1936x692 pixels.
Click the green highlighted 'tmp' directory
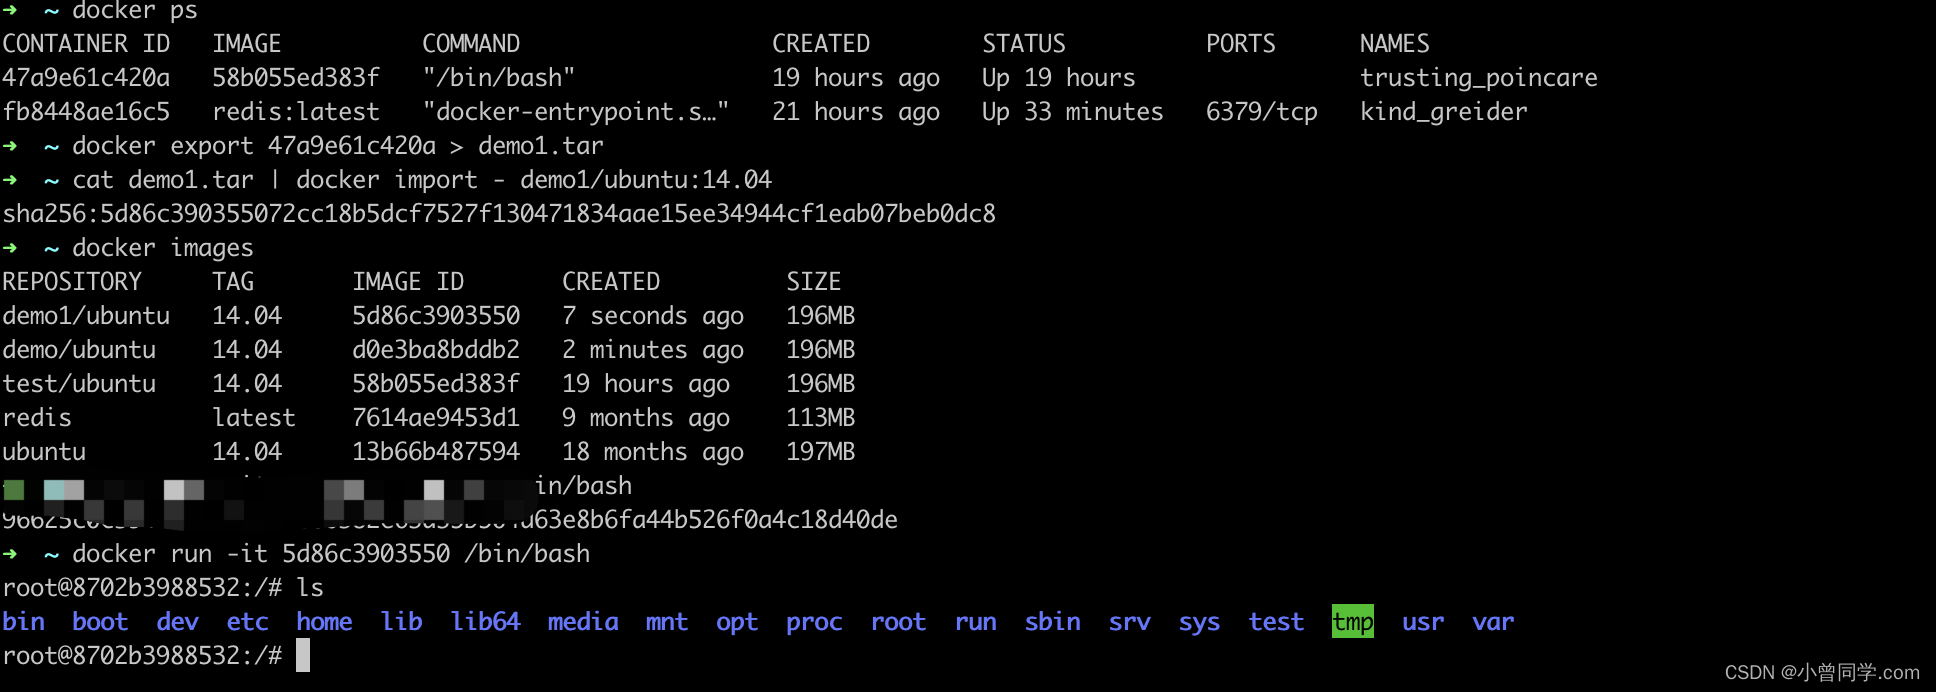1353,621
